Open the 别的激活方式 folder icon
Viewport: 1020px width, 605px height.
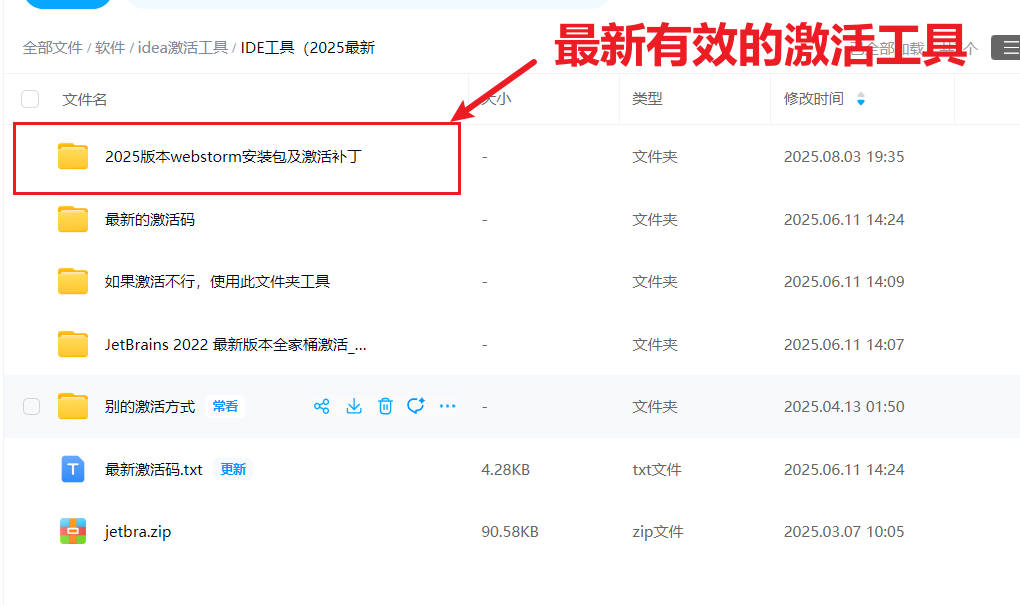tap(73, 406)
